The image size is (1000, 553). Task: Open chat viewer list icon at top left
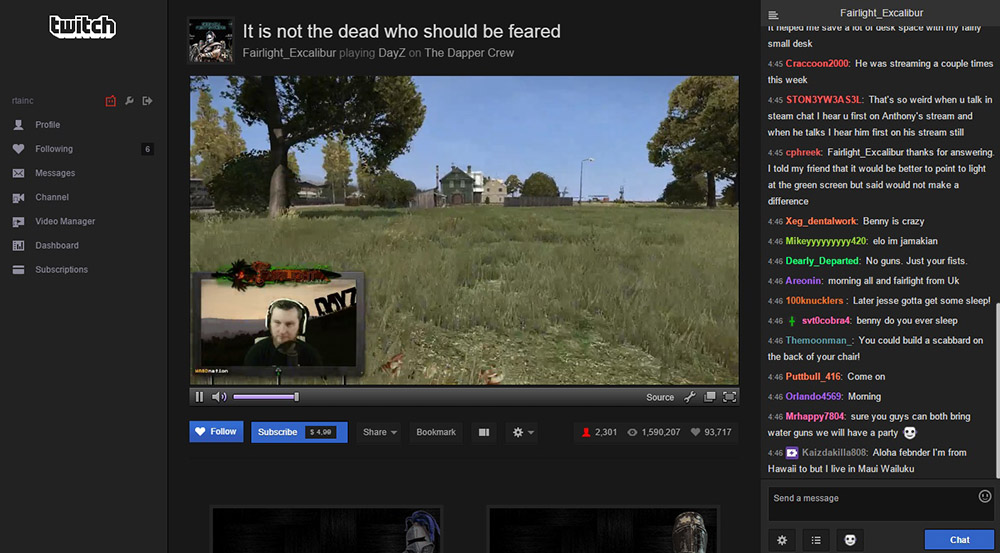[x=773, y=15]
